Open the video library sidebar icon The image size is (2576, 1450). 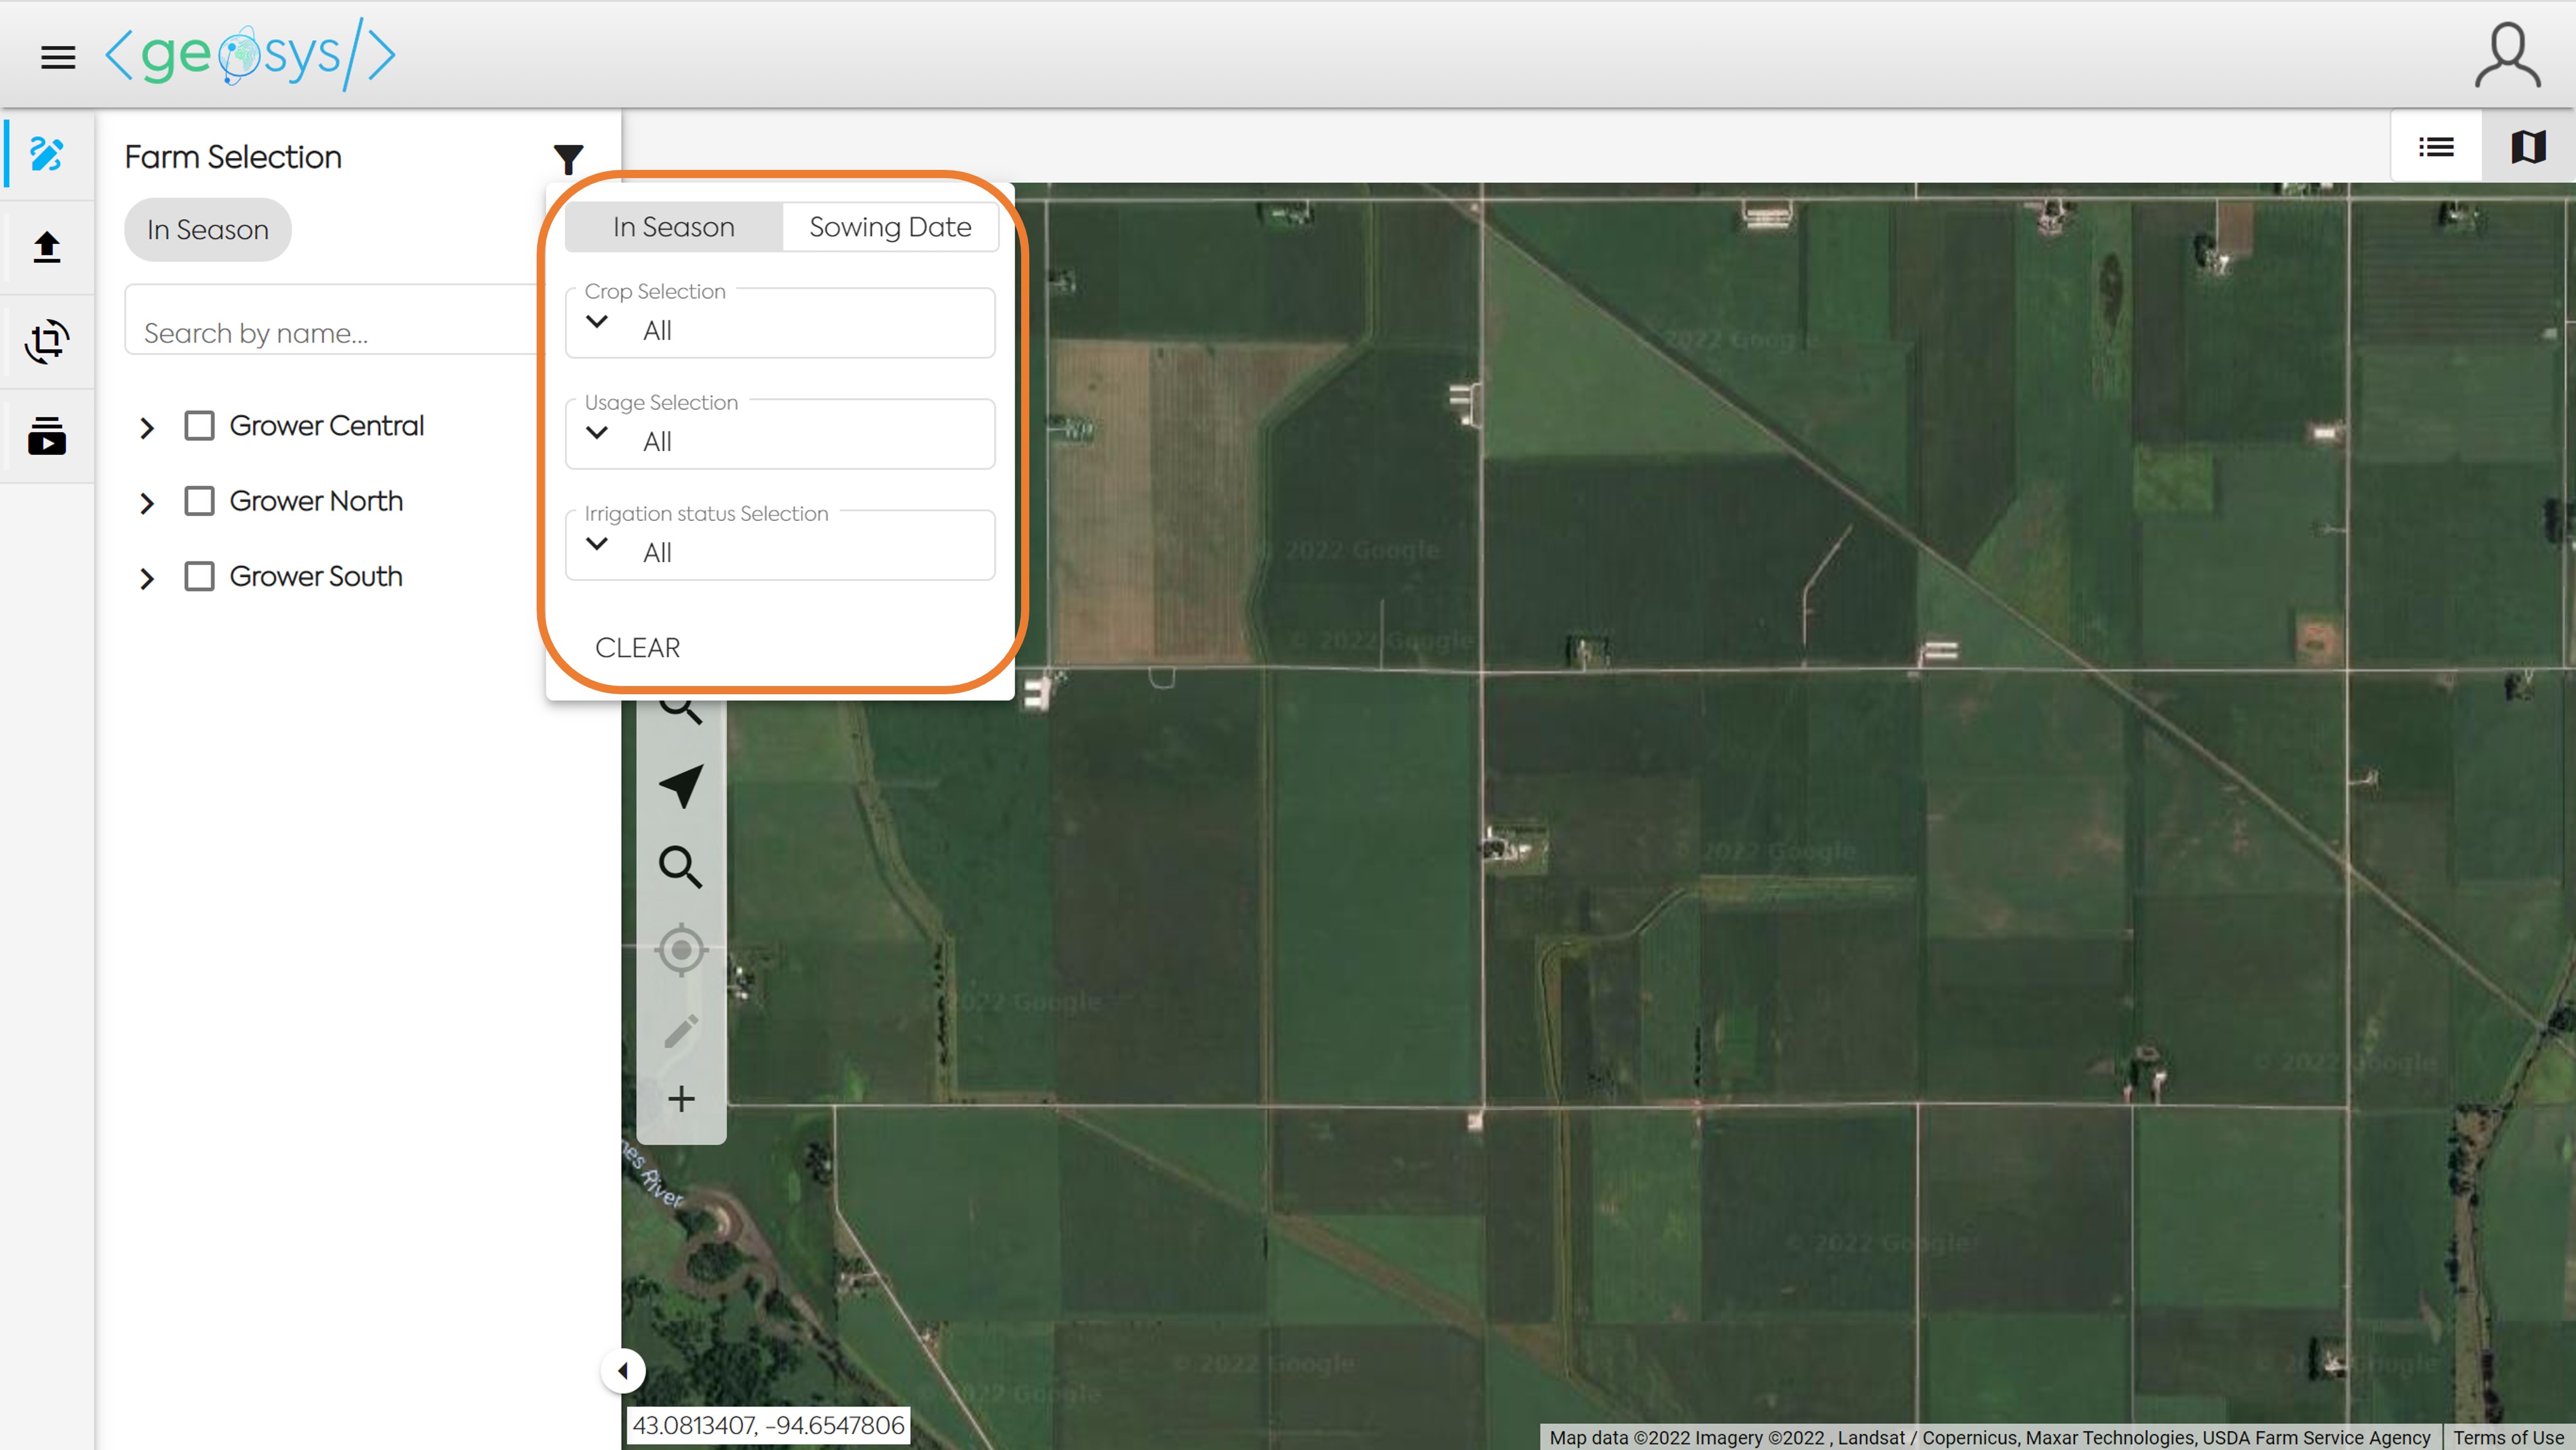tap(47, 436)
